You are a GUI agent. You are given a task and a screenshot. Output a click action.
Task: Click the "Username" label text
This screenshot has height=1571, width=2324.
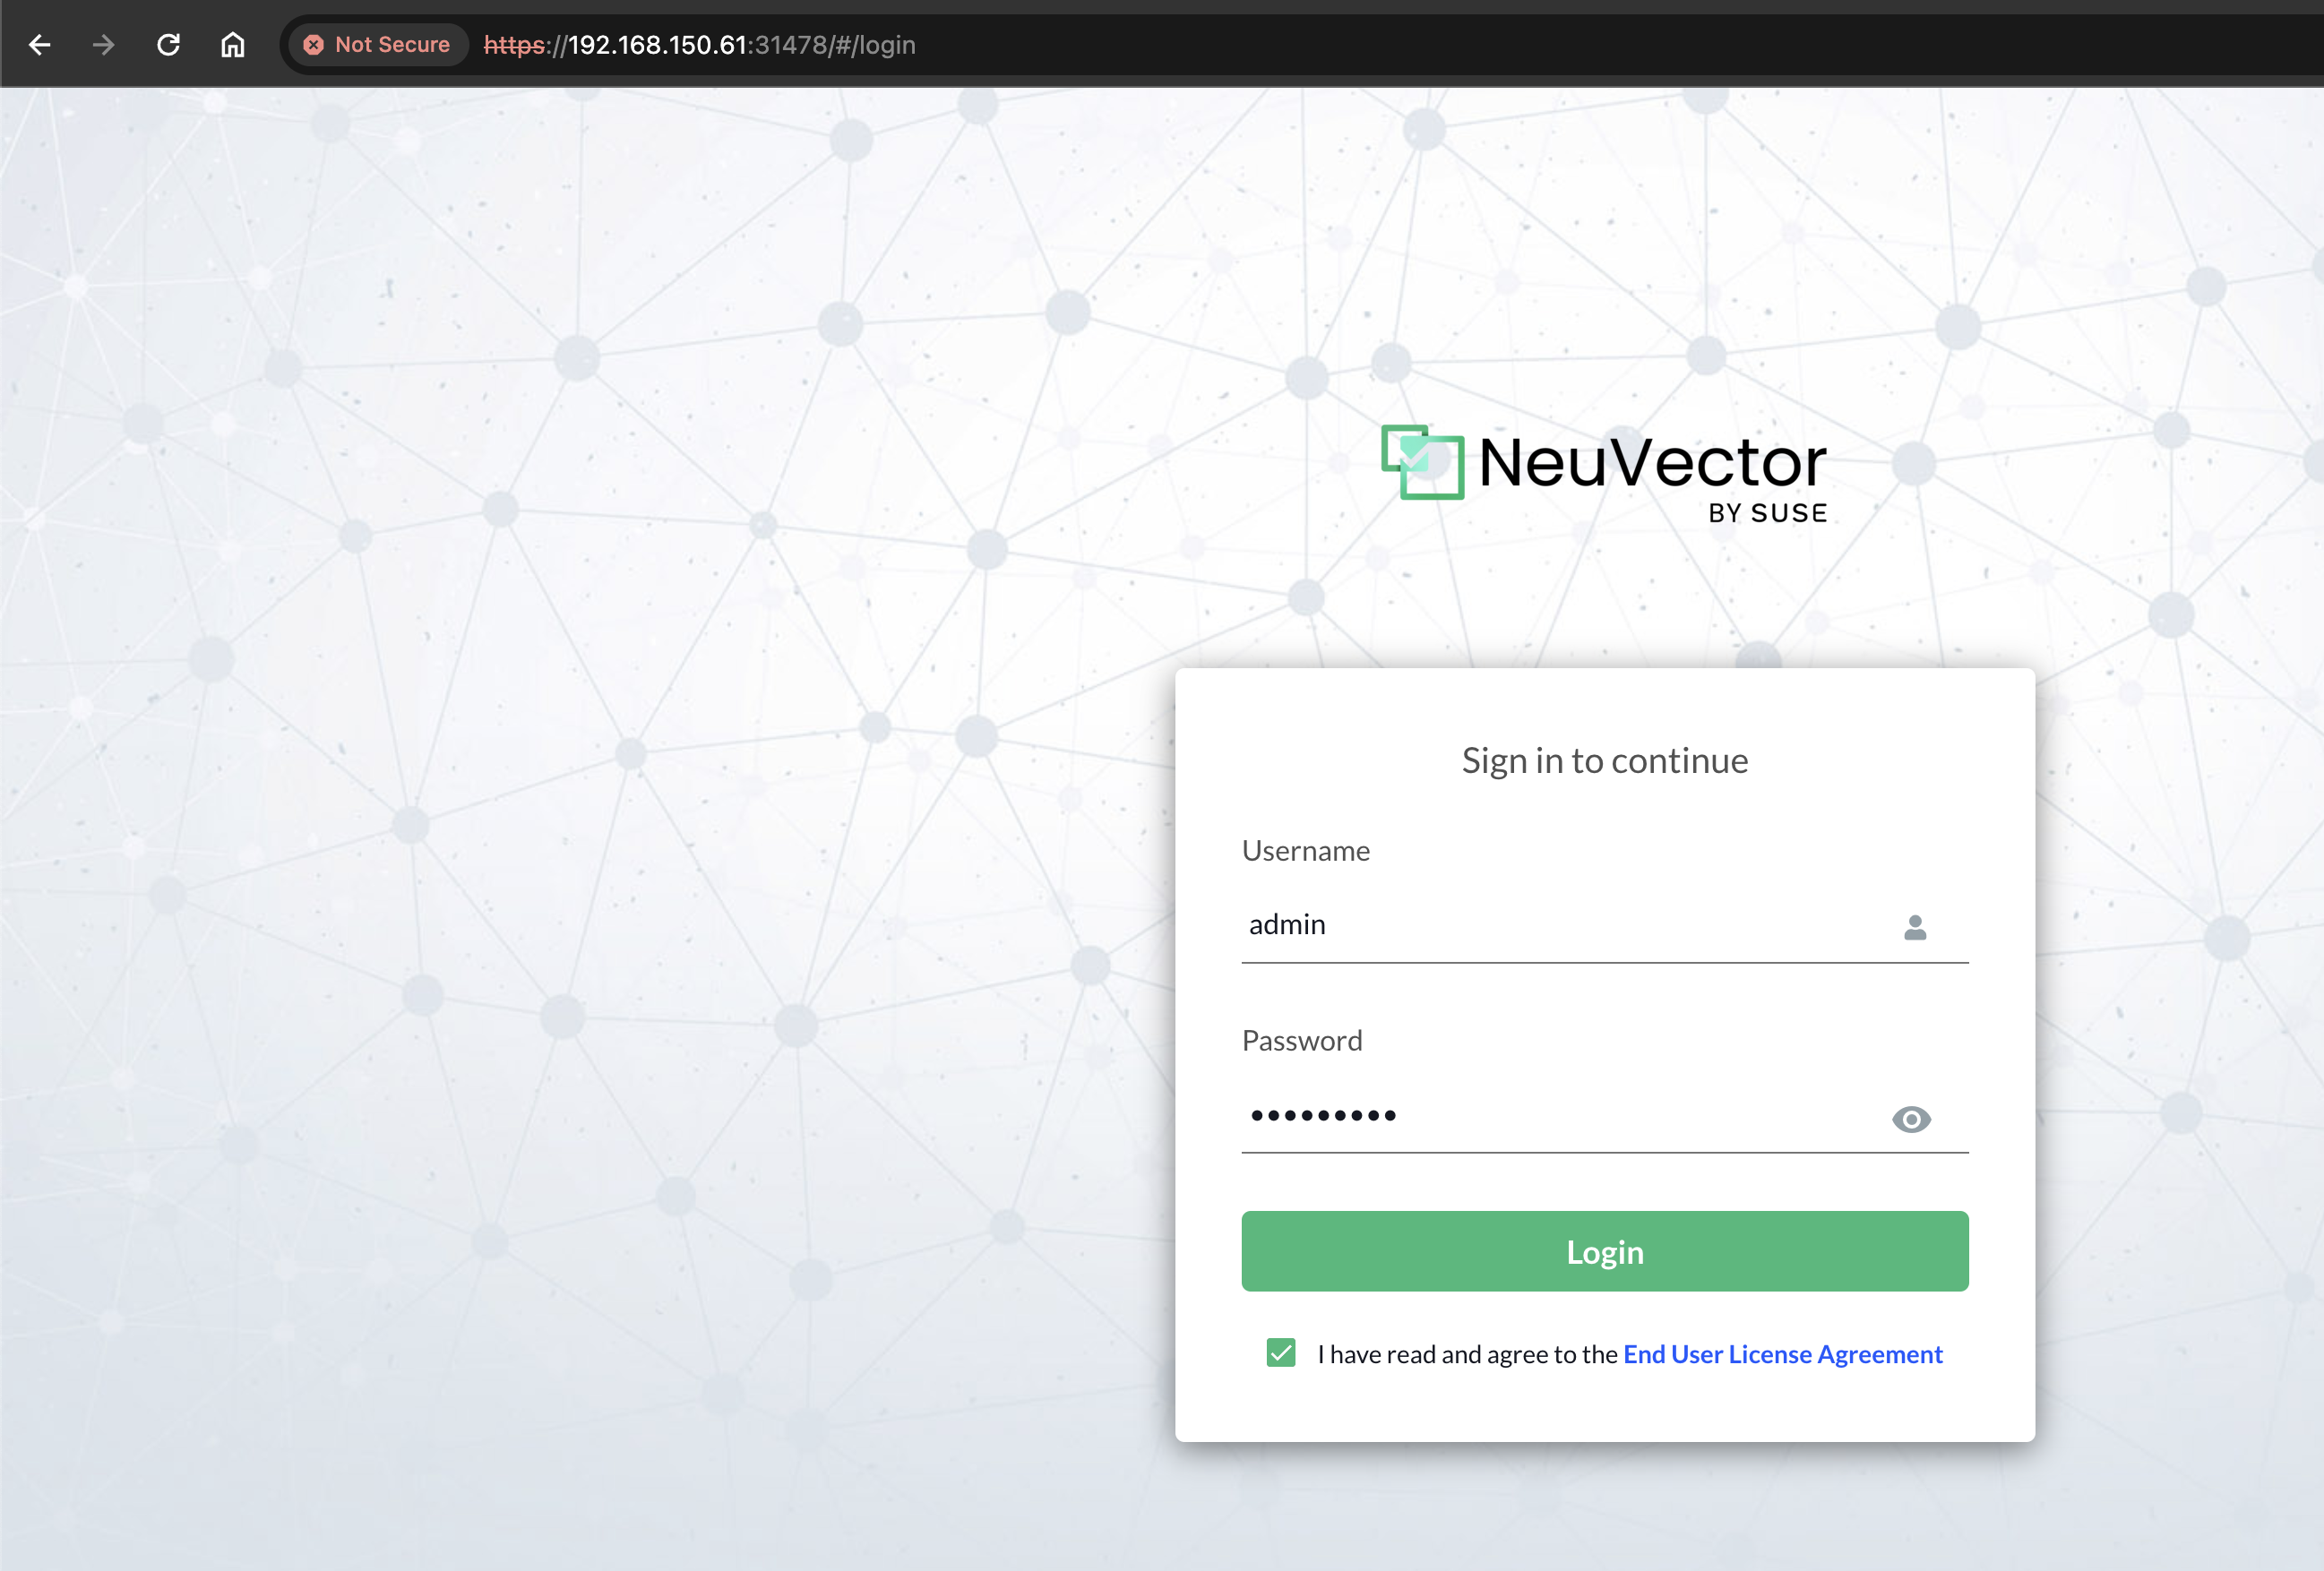click(x=1305, y=850)
